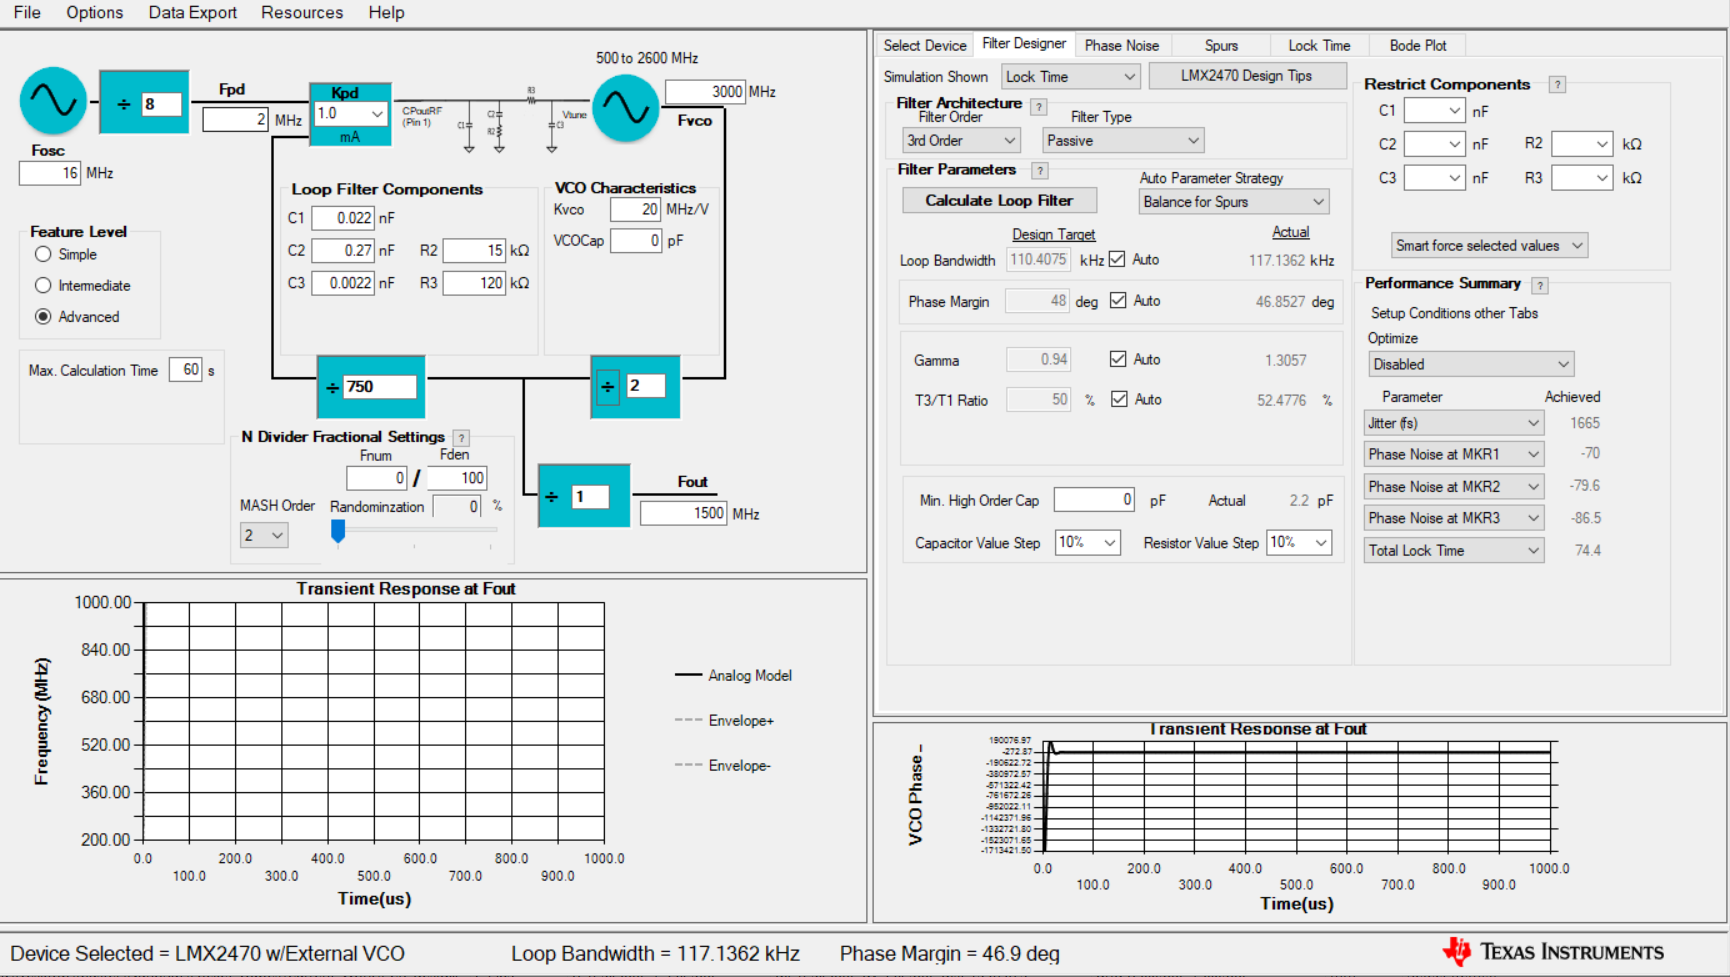Toggle the Phase Margin Auto checkbox
Image resolution: width=1730 pixels, height=977 pixels.
pyautogui.click(x=1118, y=300)
